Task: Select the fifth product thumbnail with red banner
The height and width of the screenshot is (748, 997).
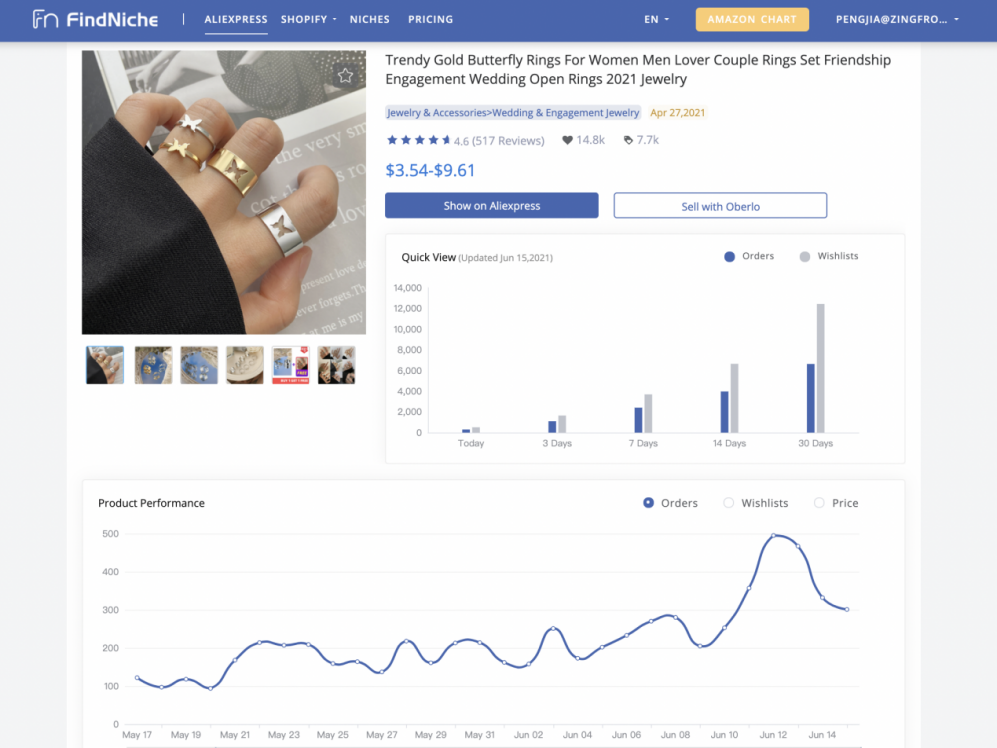Action: [291, 365]
